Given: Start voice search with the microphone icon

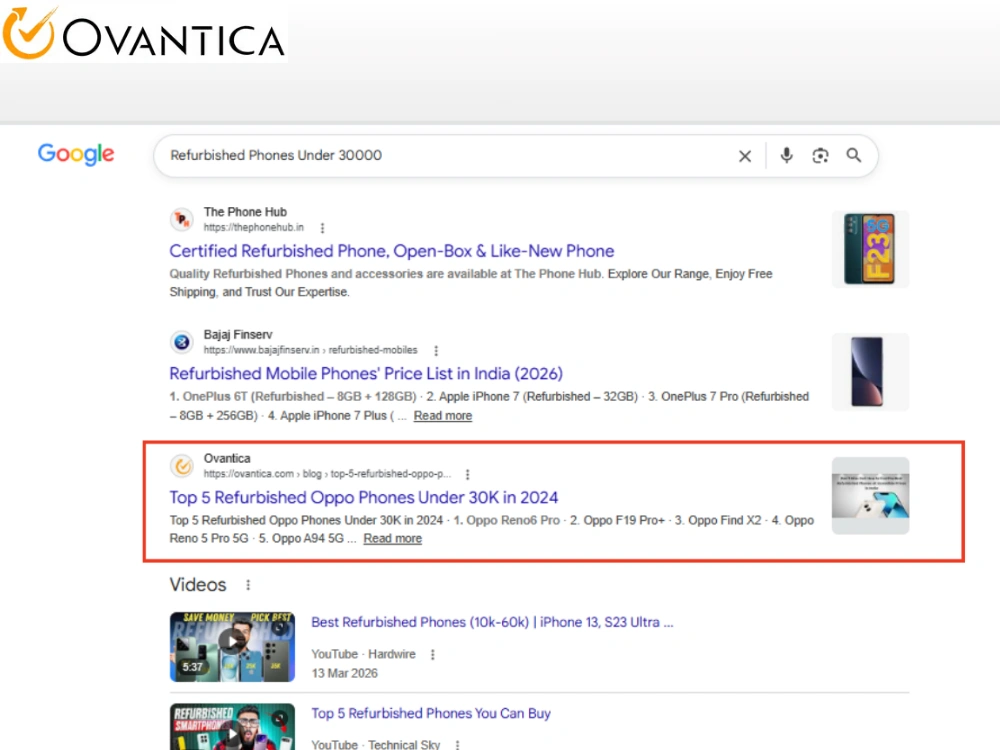Looking at the screenshot, I should tap(786, 156).
